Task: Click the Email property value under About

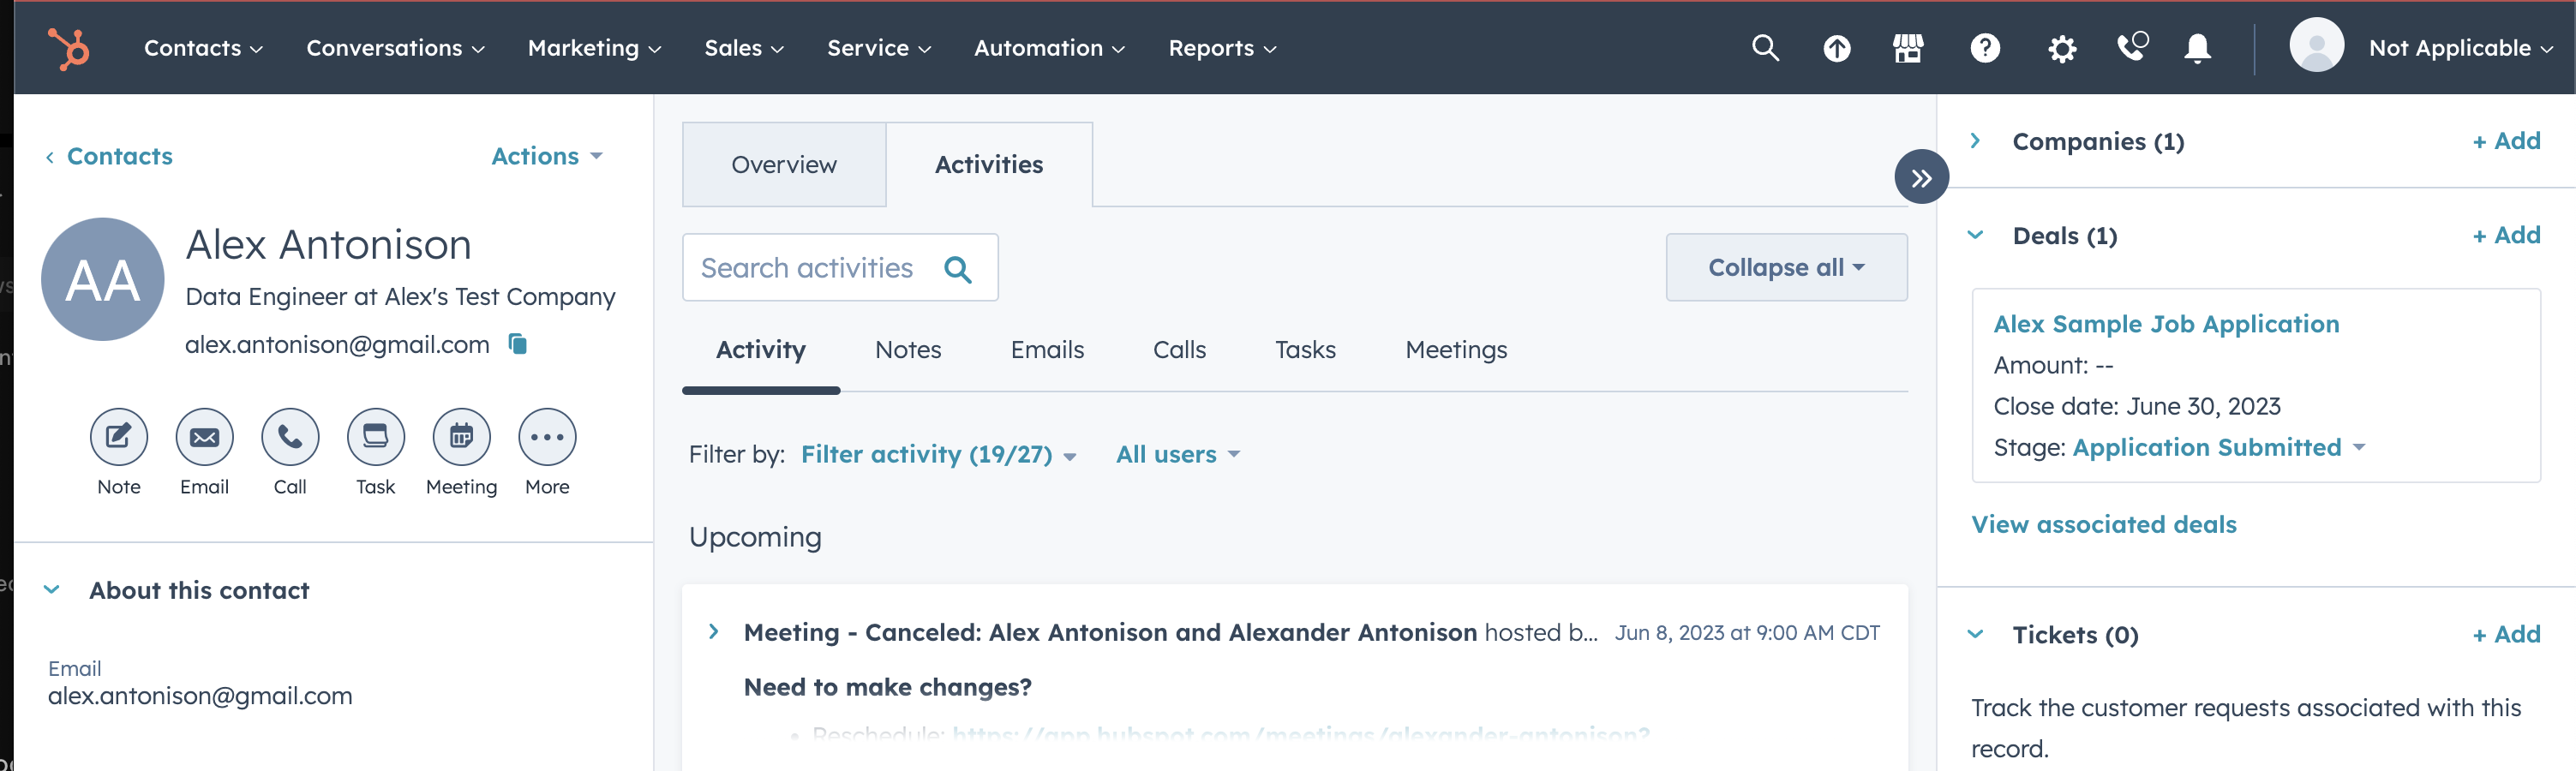Action: pos(200,696)
